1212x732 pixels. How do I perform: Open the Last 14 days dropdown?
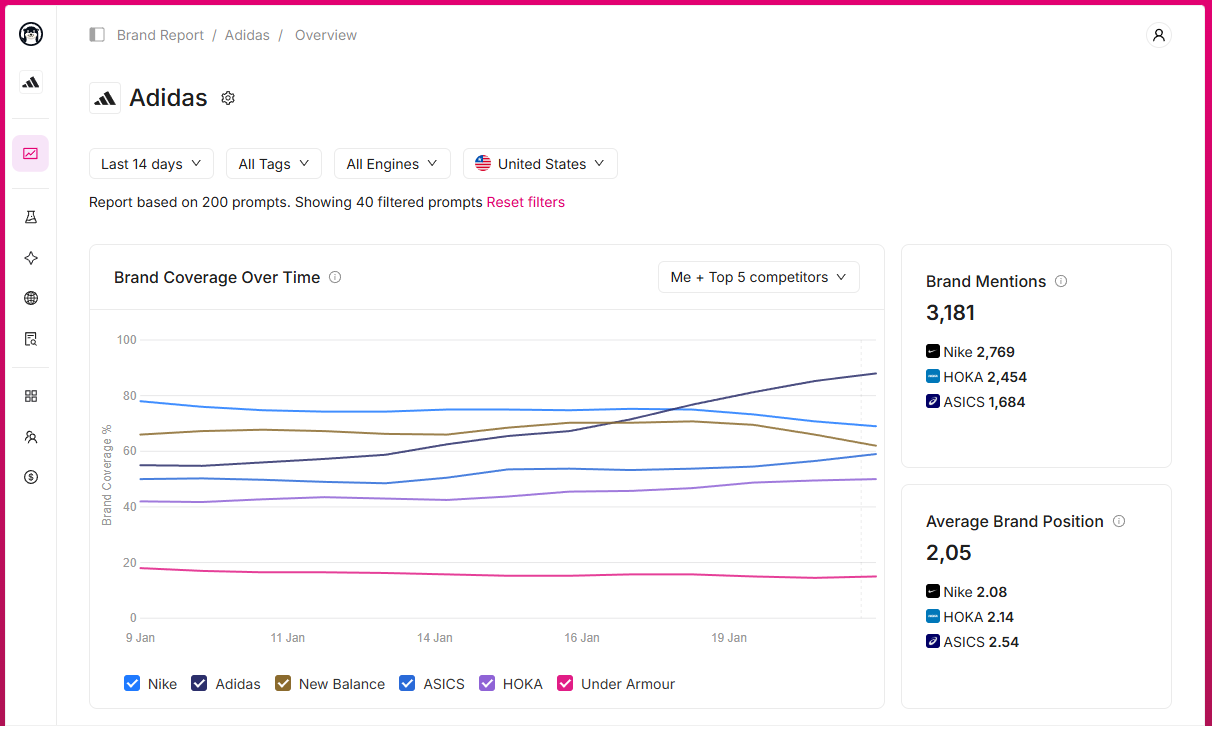[x=151, y=164]
